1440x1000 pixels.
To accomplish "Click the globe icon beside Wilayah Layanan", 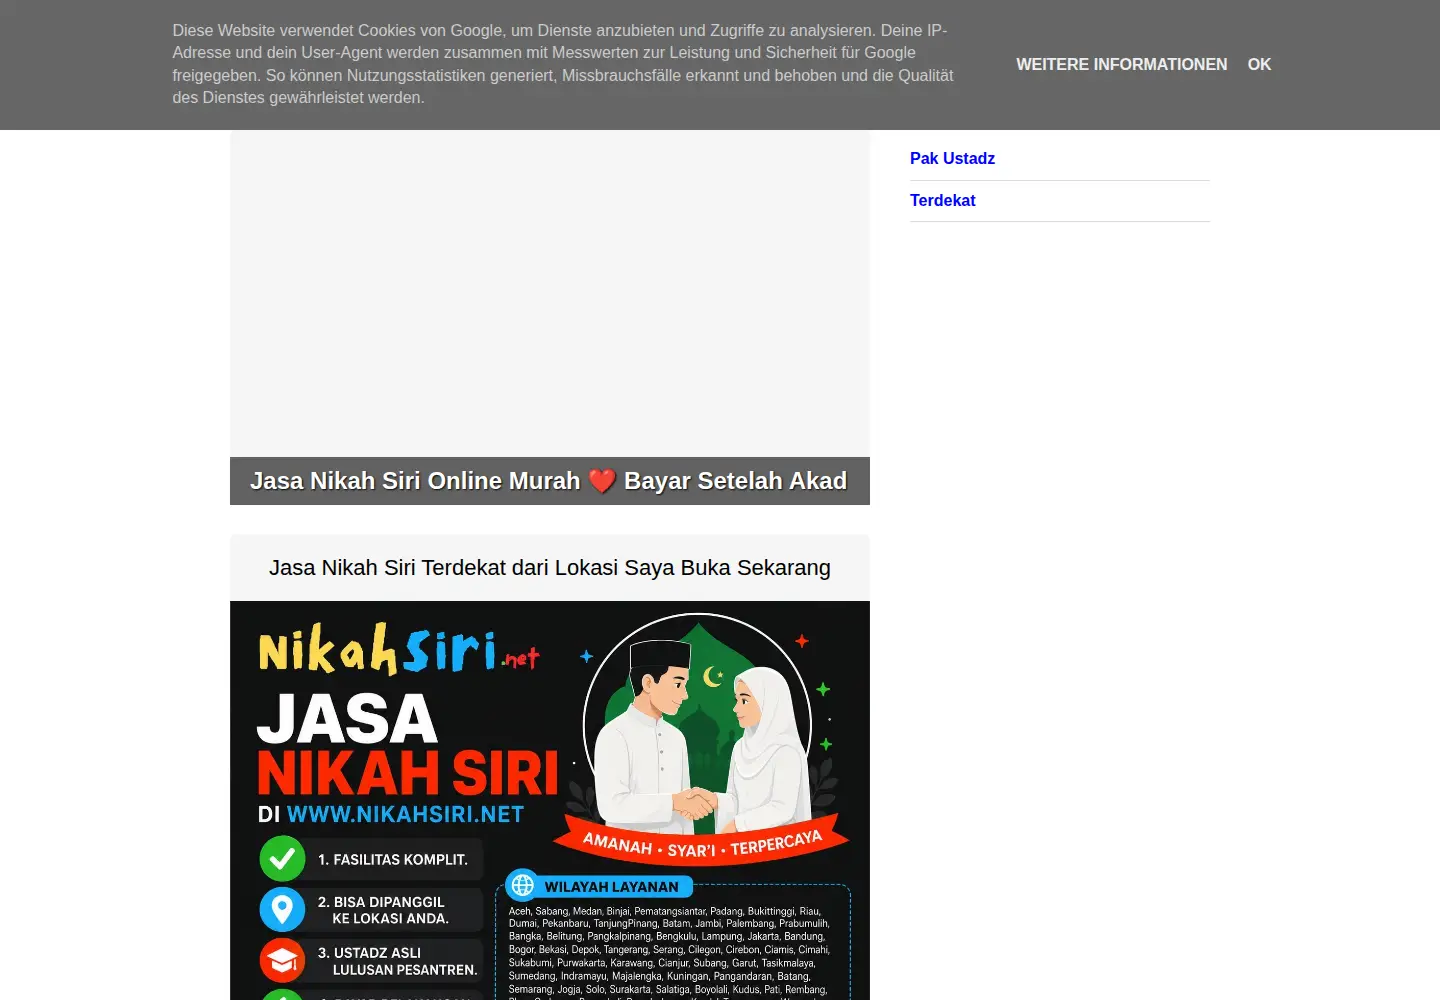I will (x=522, y=885).
